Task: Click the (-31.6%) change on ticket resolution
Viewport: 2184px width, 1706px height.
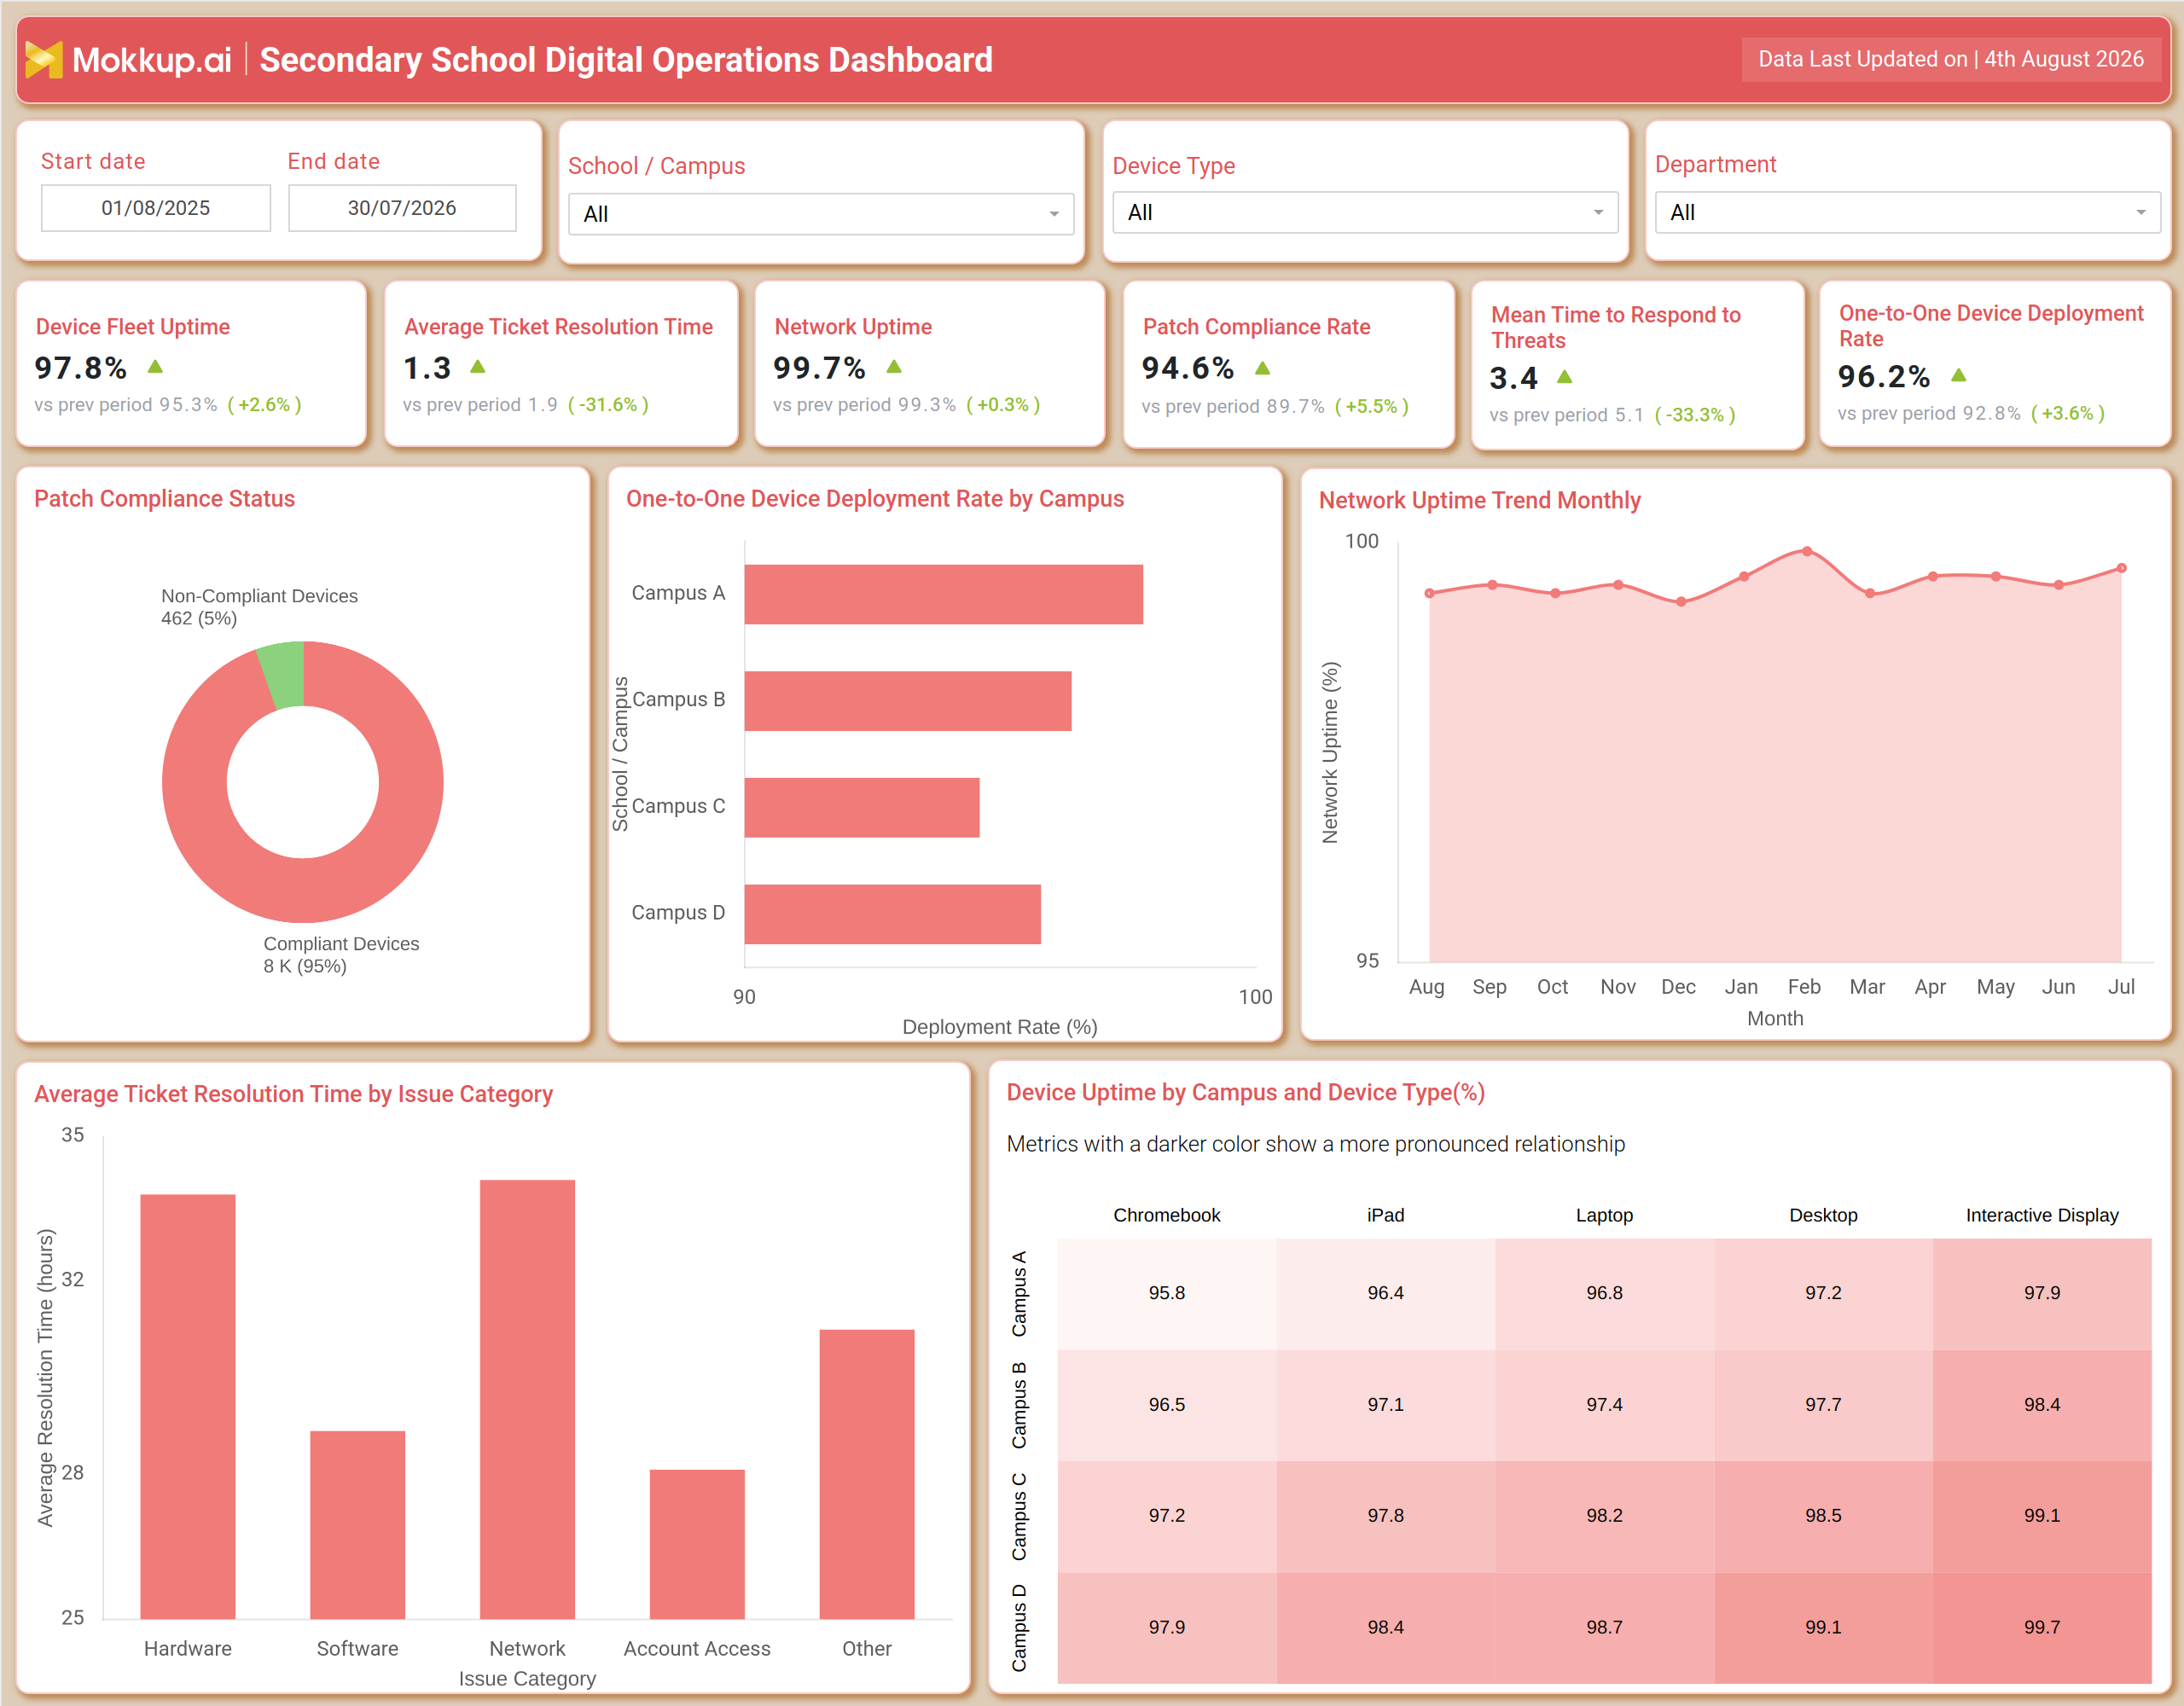Action: [x=608, y=405]
